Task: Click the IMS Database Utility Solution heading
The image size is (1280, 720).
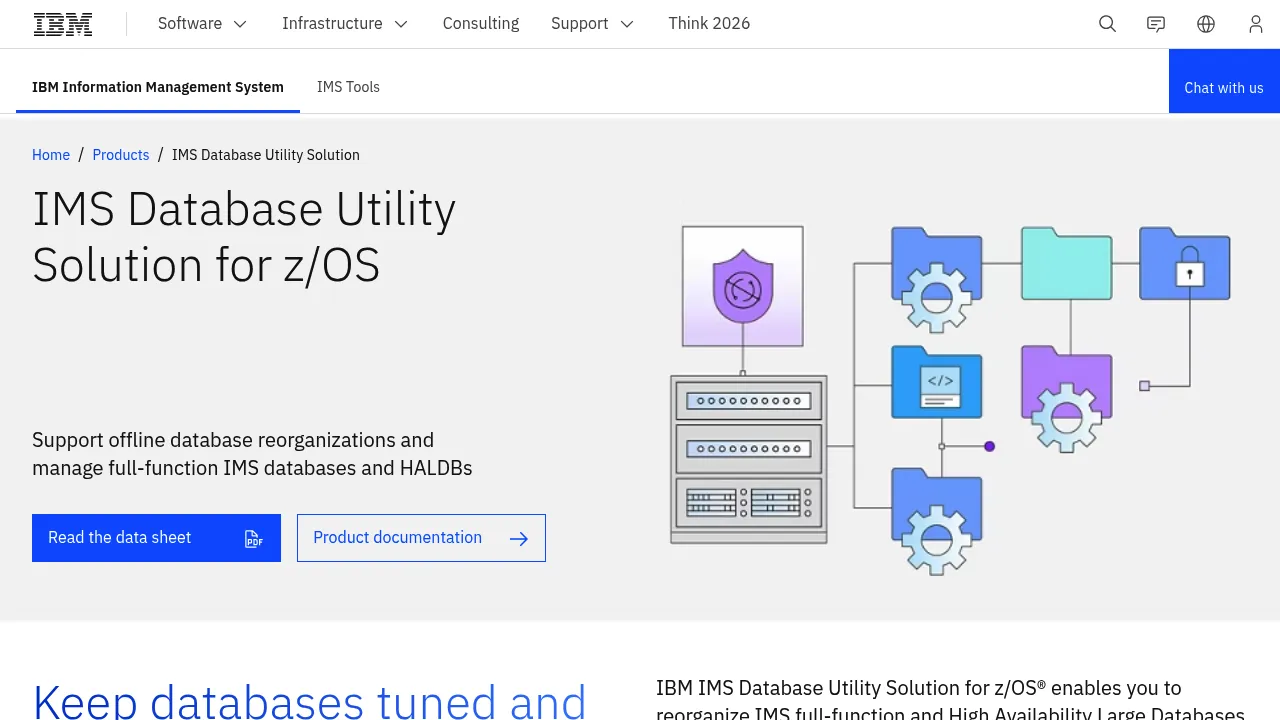Action: coord(244,237)
